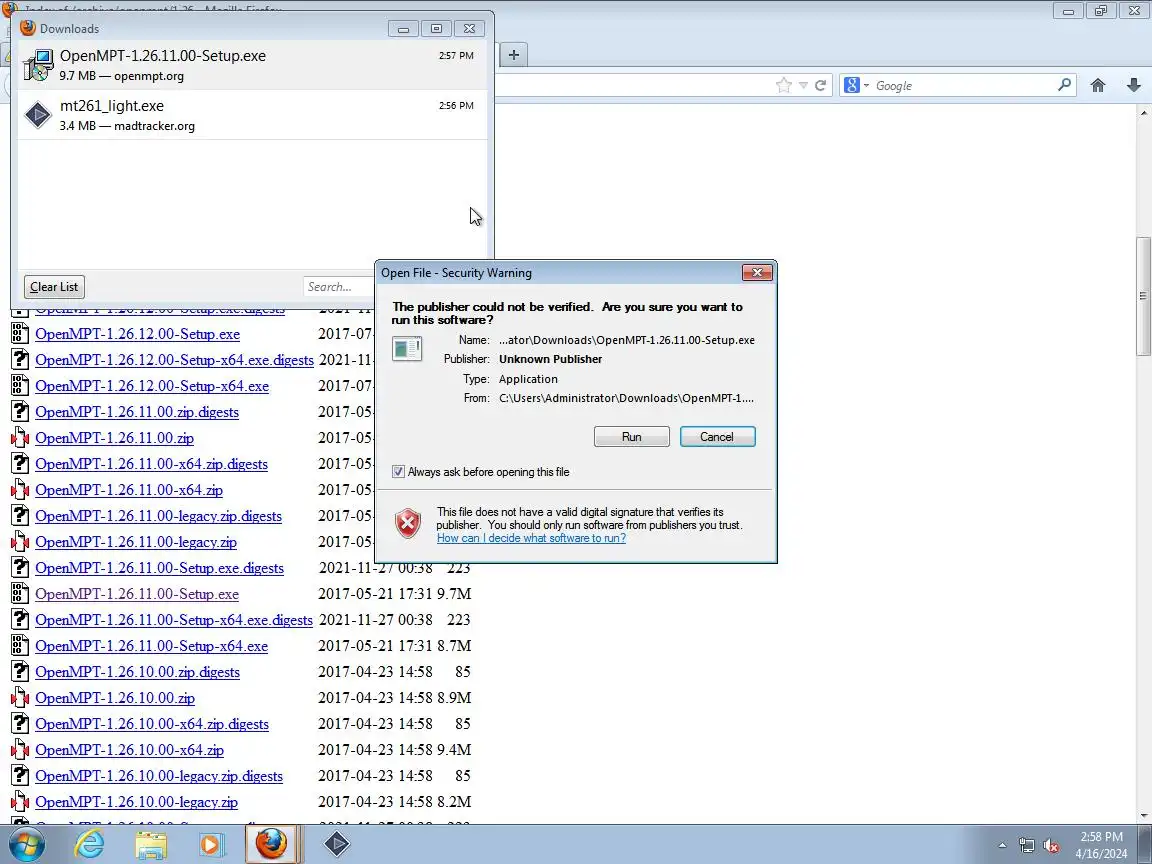This screenshot has height=864, width=1152.
Task: Click the network tray icon
Action: [x=1027, y=846]
